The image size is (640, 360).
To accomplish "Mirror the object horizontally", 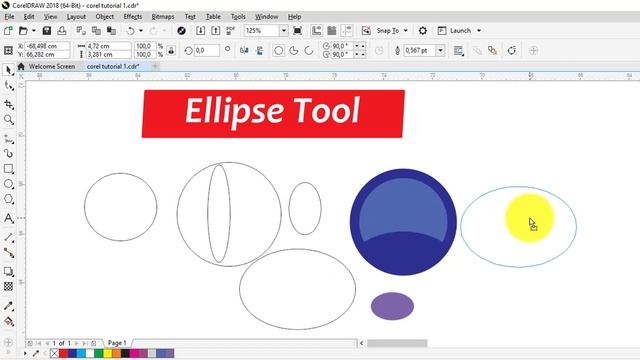I will point(244,50).
